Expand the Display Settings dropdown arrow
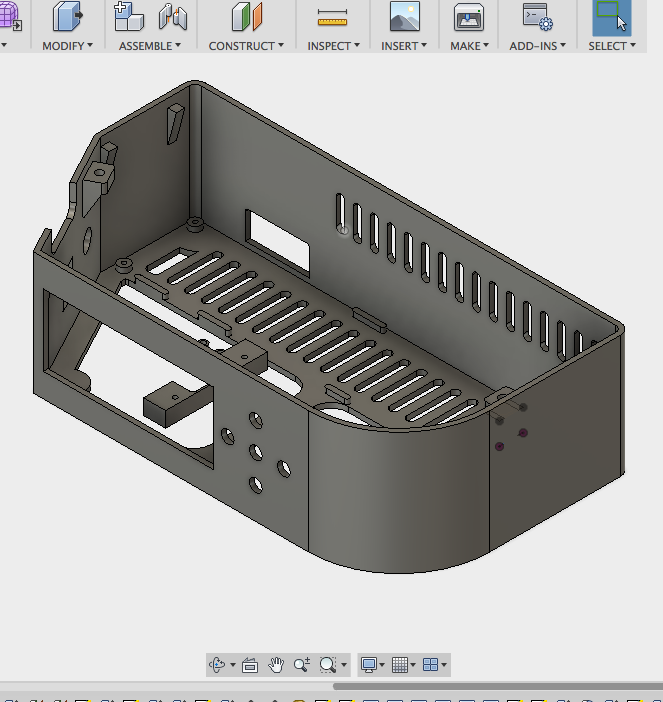 [382, 665]
